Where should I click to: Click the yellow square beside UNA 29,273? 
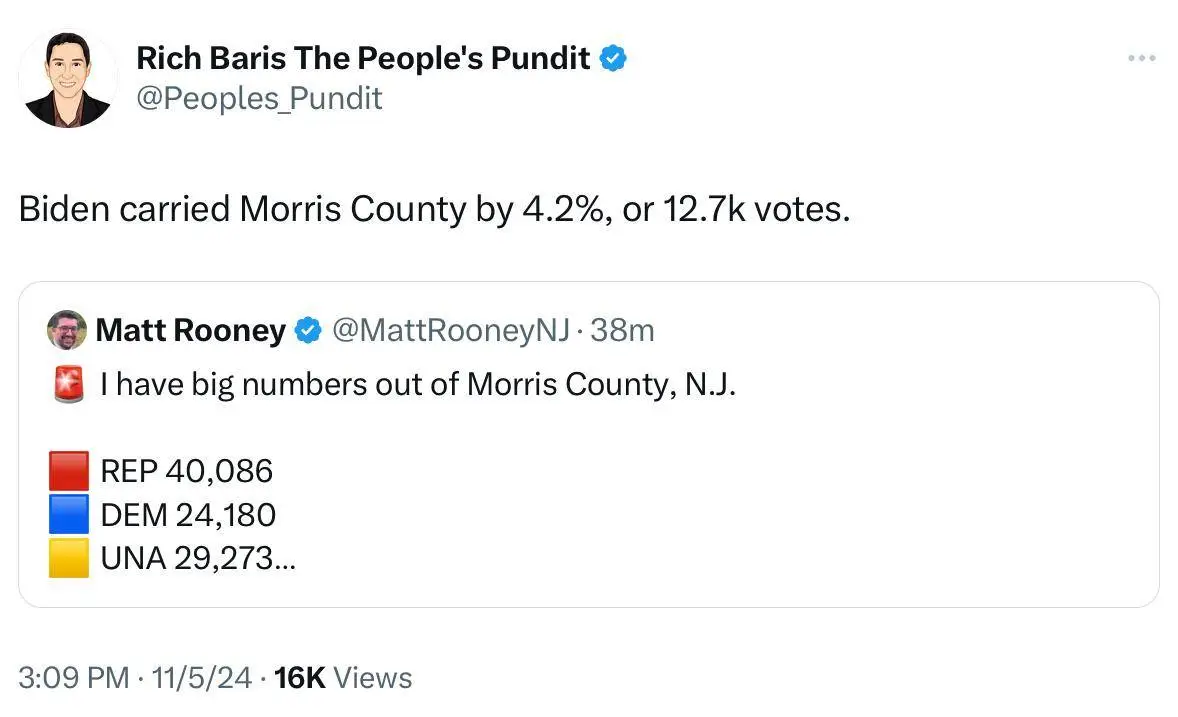(x=69, y=558)
